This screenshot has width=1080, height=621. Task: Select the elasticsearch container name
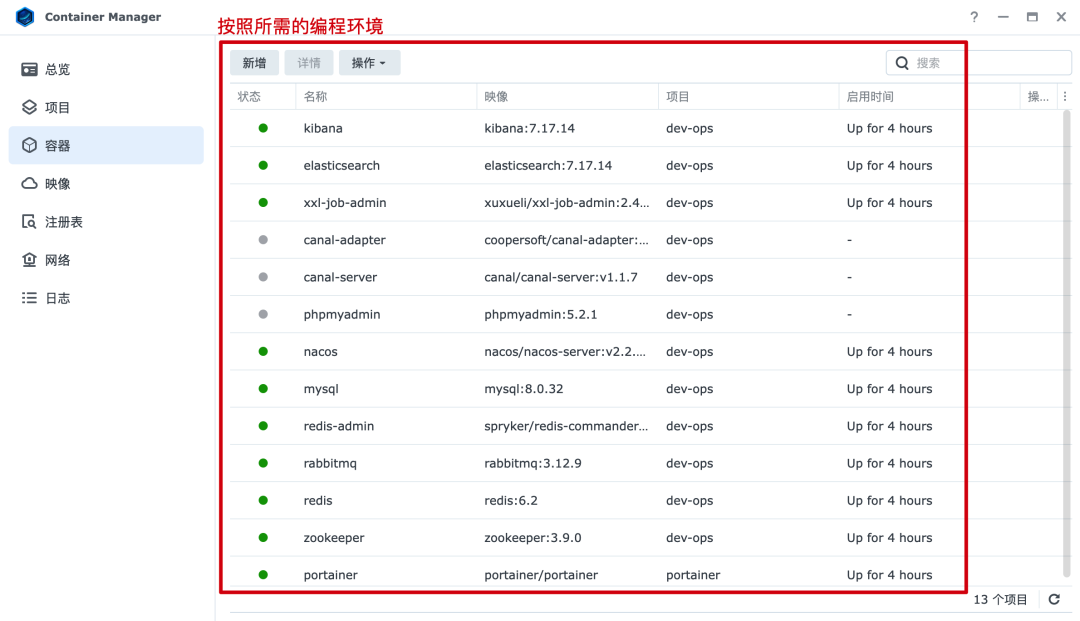(342, 165)
